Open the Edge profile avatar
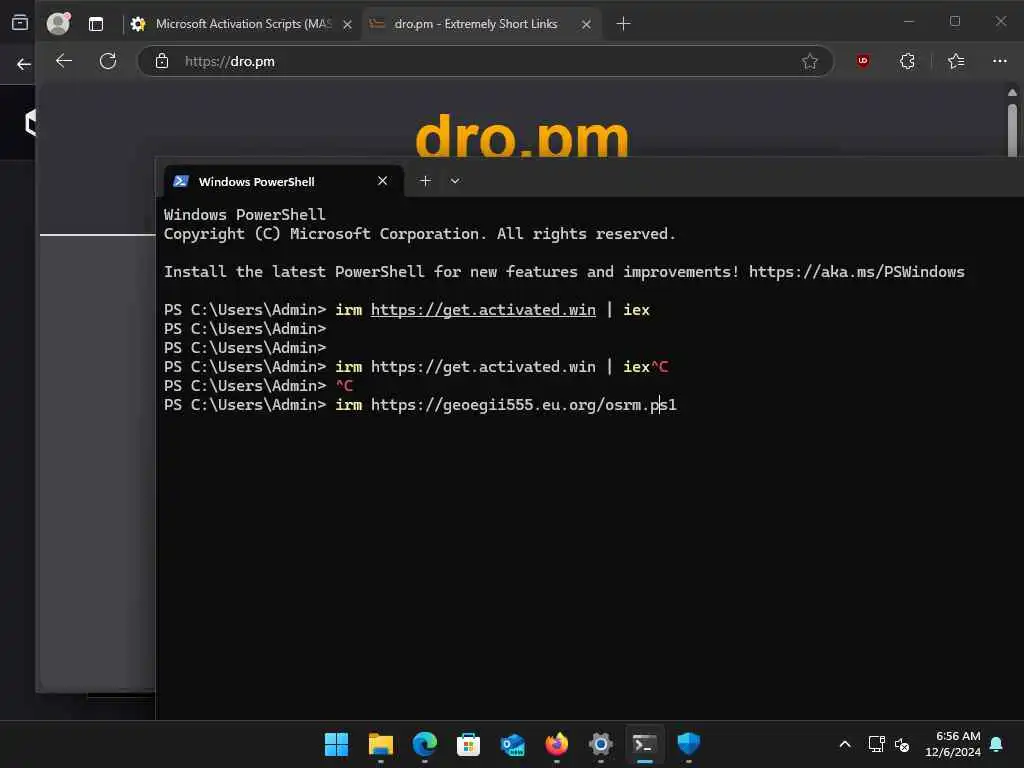1024x768 pixels. (x=58, y=24)
